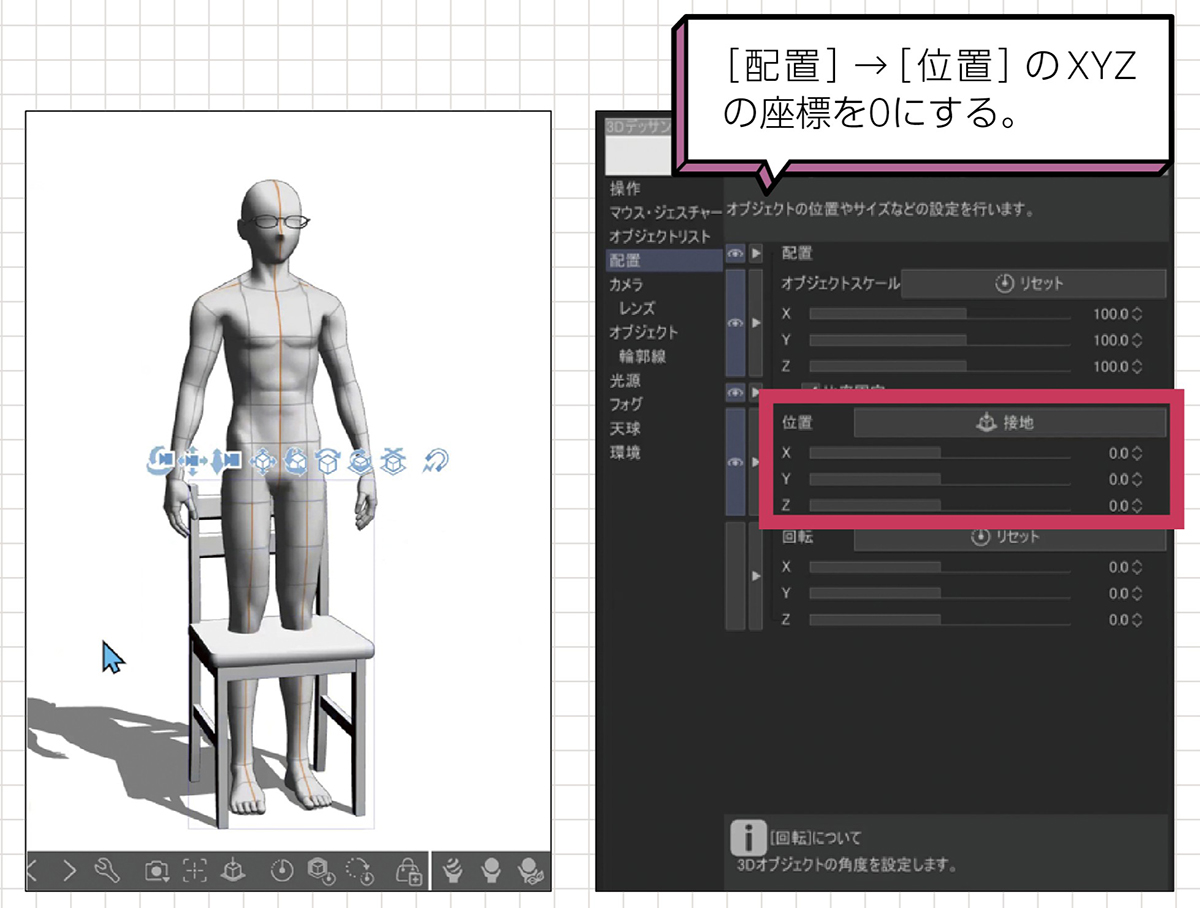Toggle the eye icon beside the 配置 header

click(735, 255)
